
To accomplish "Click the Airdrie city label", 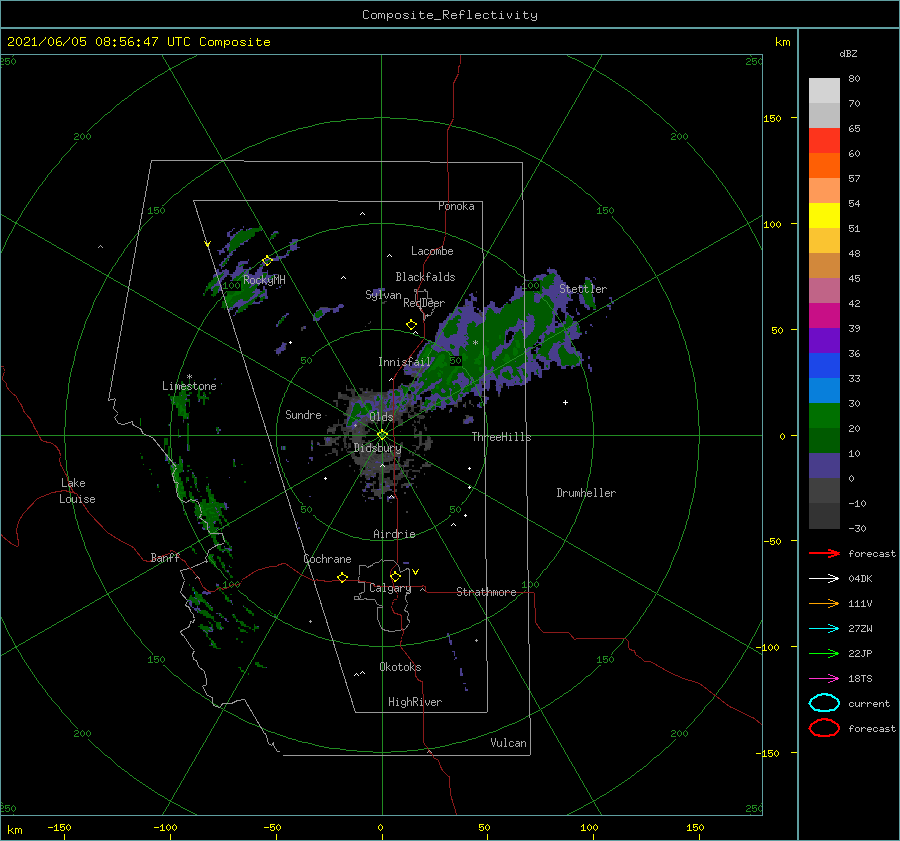I will (394, 534).
